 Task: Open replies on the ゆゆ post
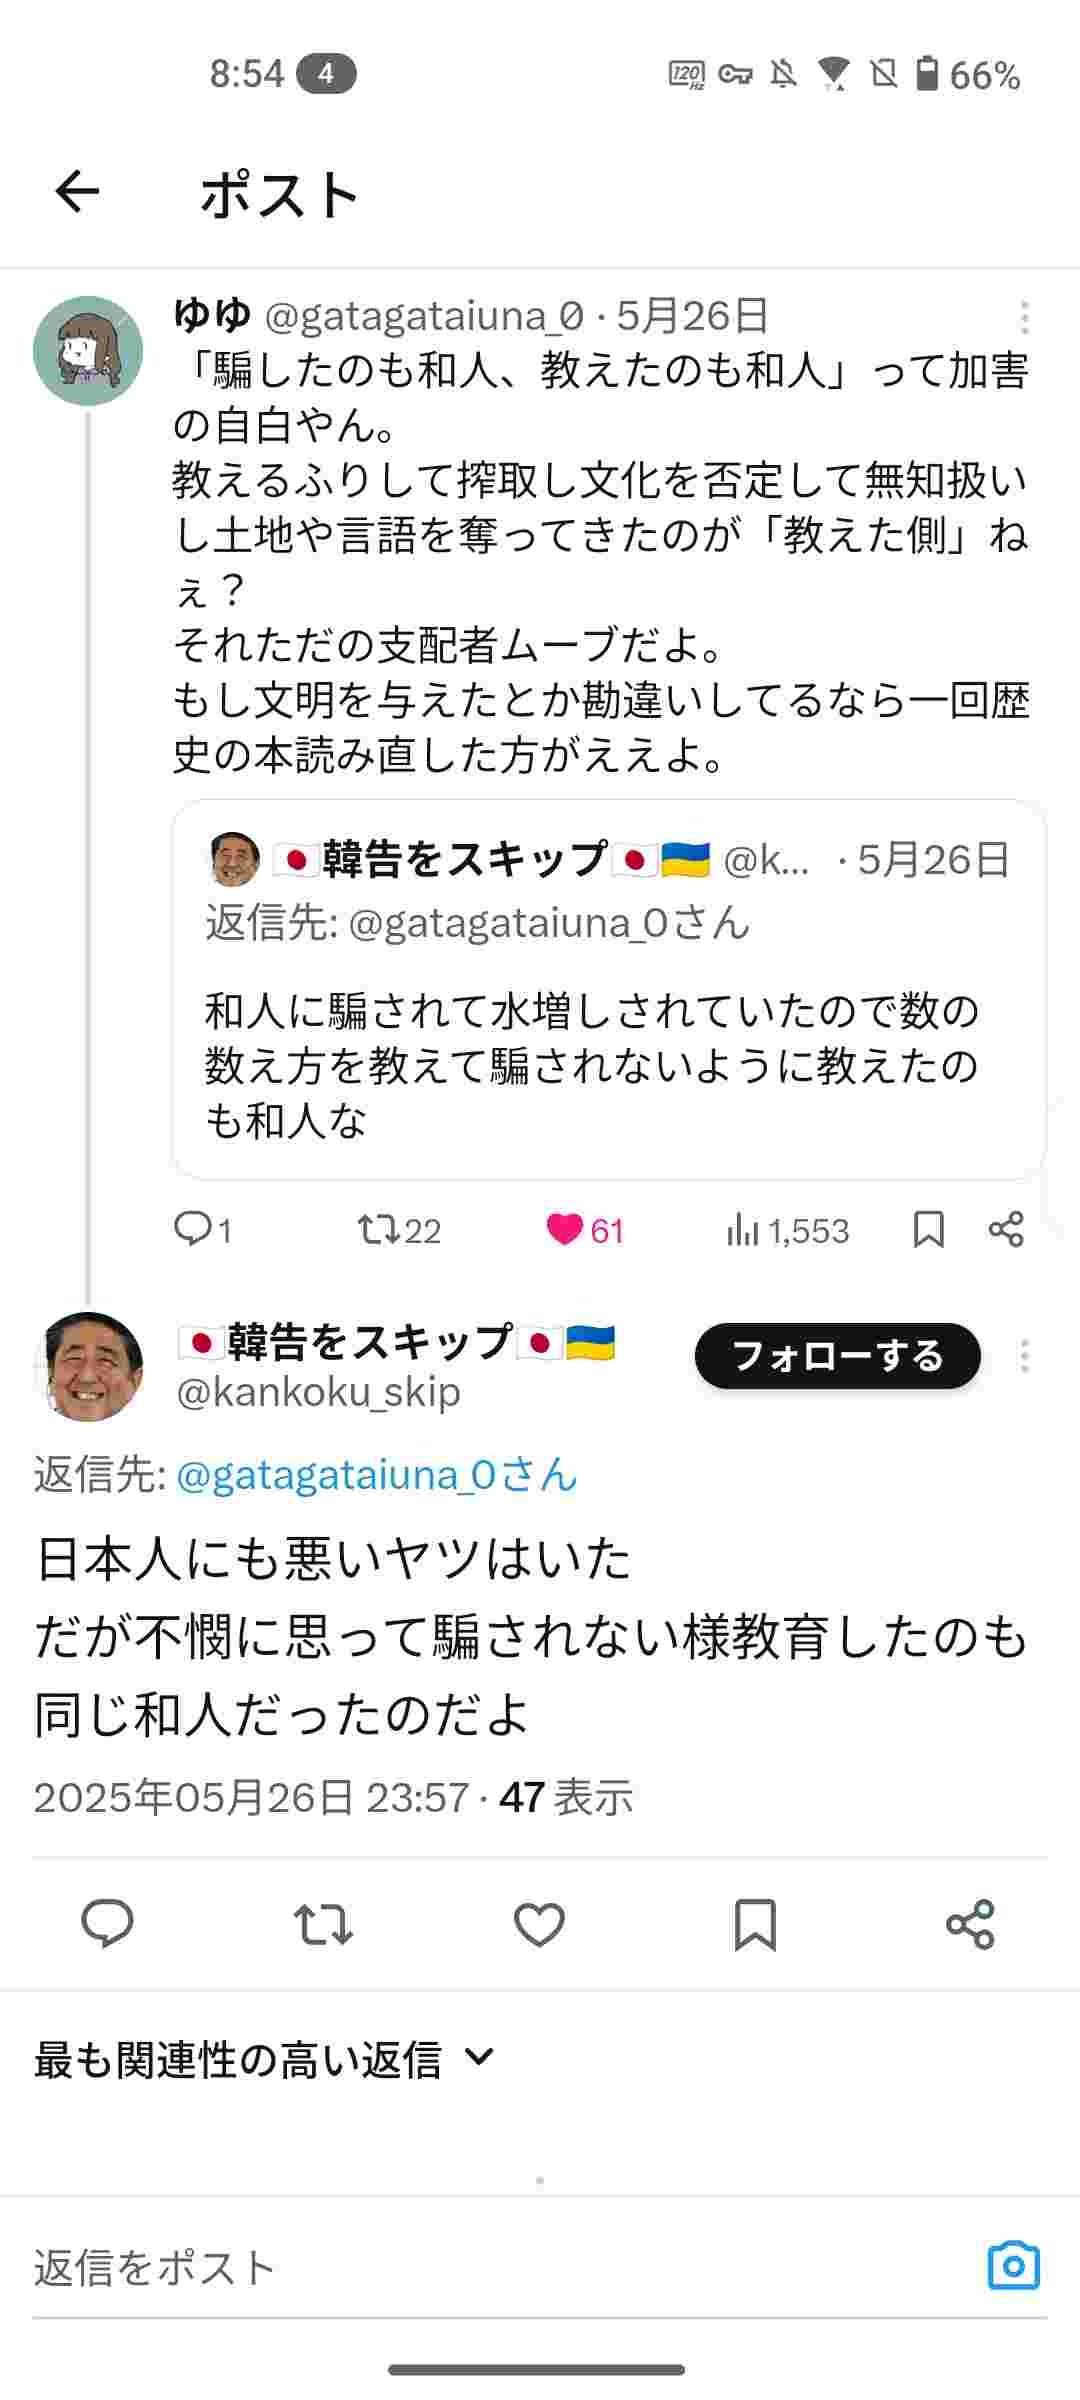(x=190, y=1229)
